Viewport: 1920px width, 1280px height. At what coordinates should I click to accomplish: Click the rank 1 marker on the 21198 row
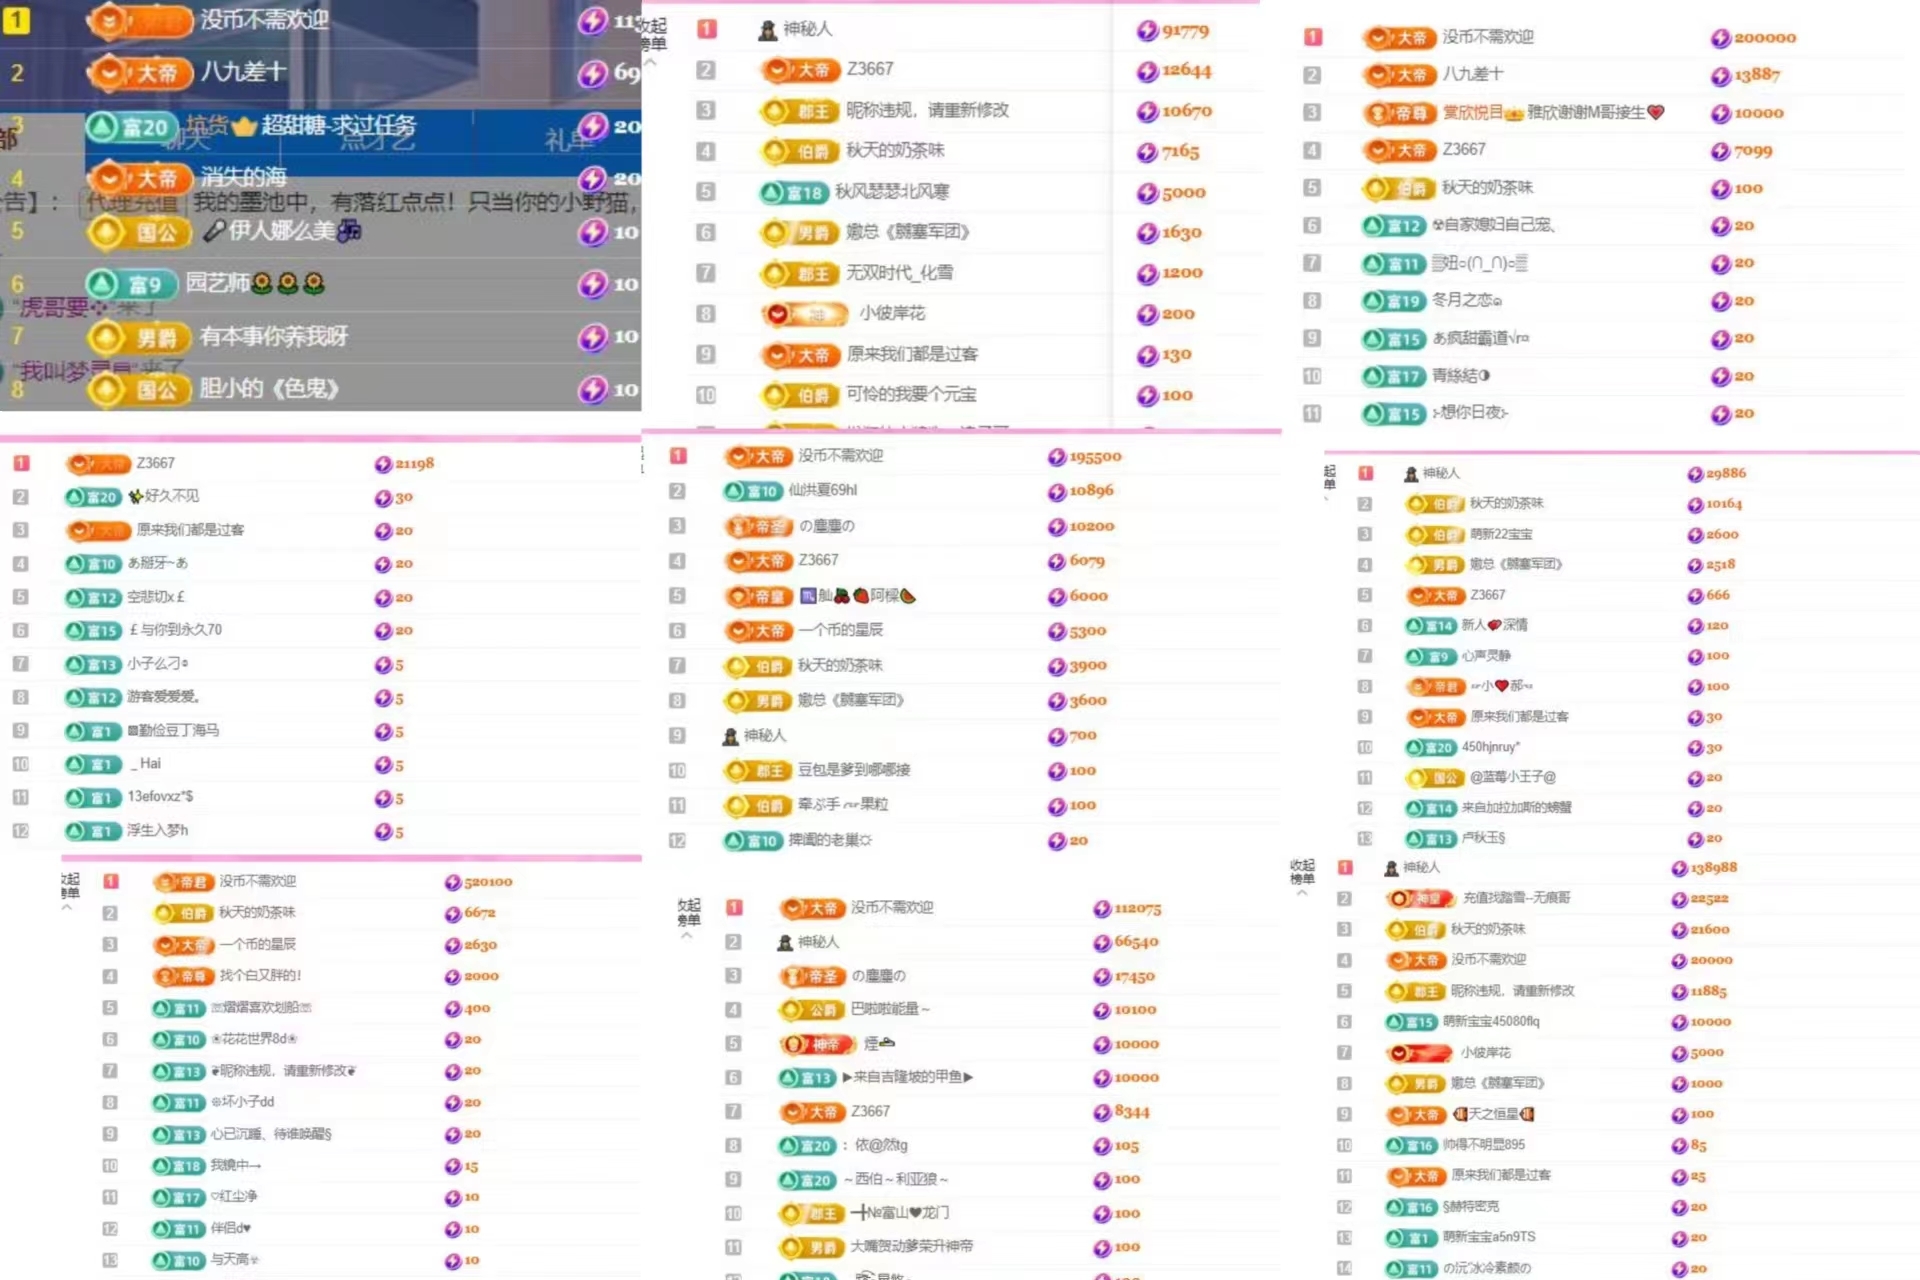[21, 464]
